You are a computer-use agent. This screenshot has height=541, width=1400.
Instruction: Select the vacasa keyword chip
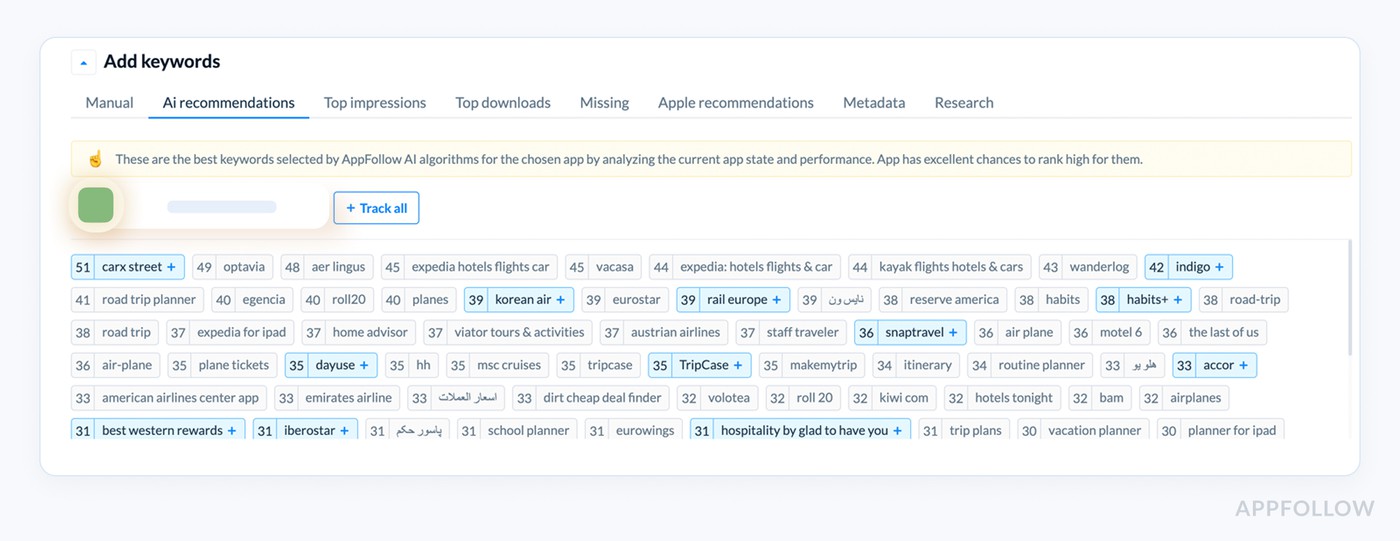[603, 267]
